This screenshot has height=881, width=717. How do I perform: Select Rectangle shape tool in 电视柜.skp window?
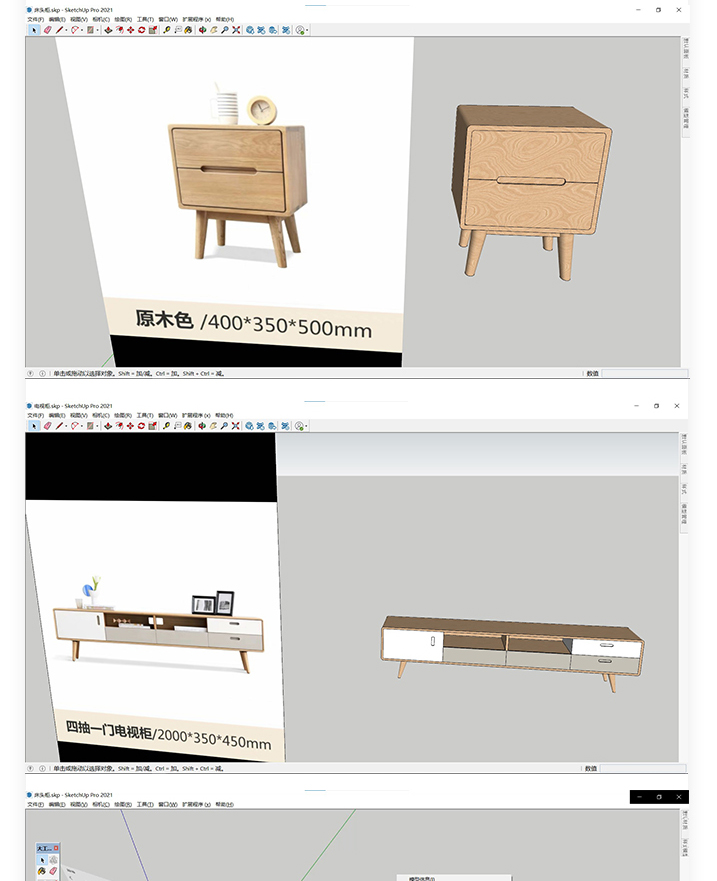(90, 426)
